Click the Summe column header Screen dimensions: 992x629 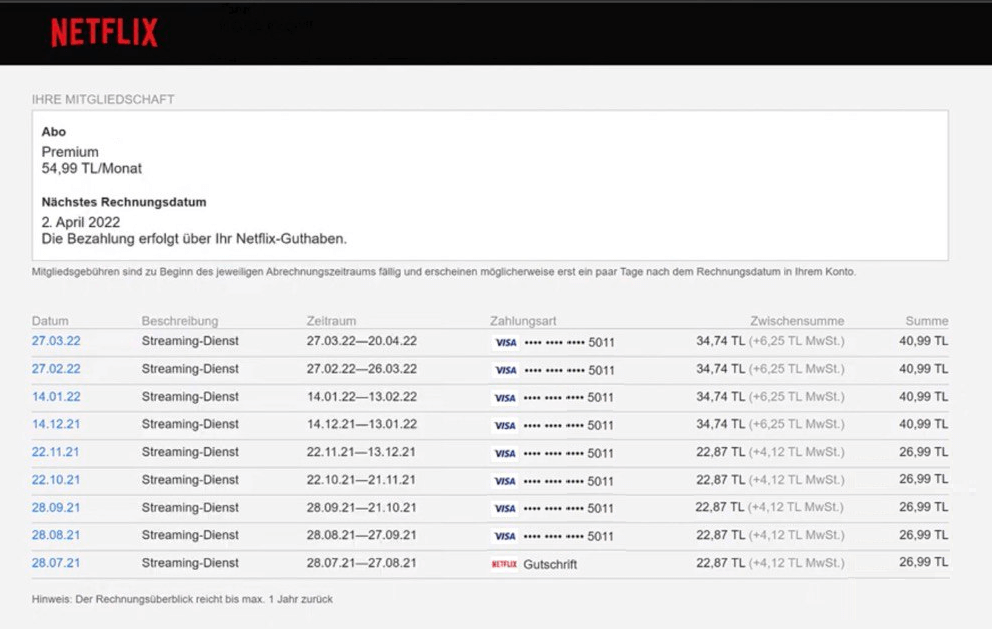(x=927, y=321)
